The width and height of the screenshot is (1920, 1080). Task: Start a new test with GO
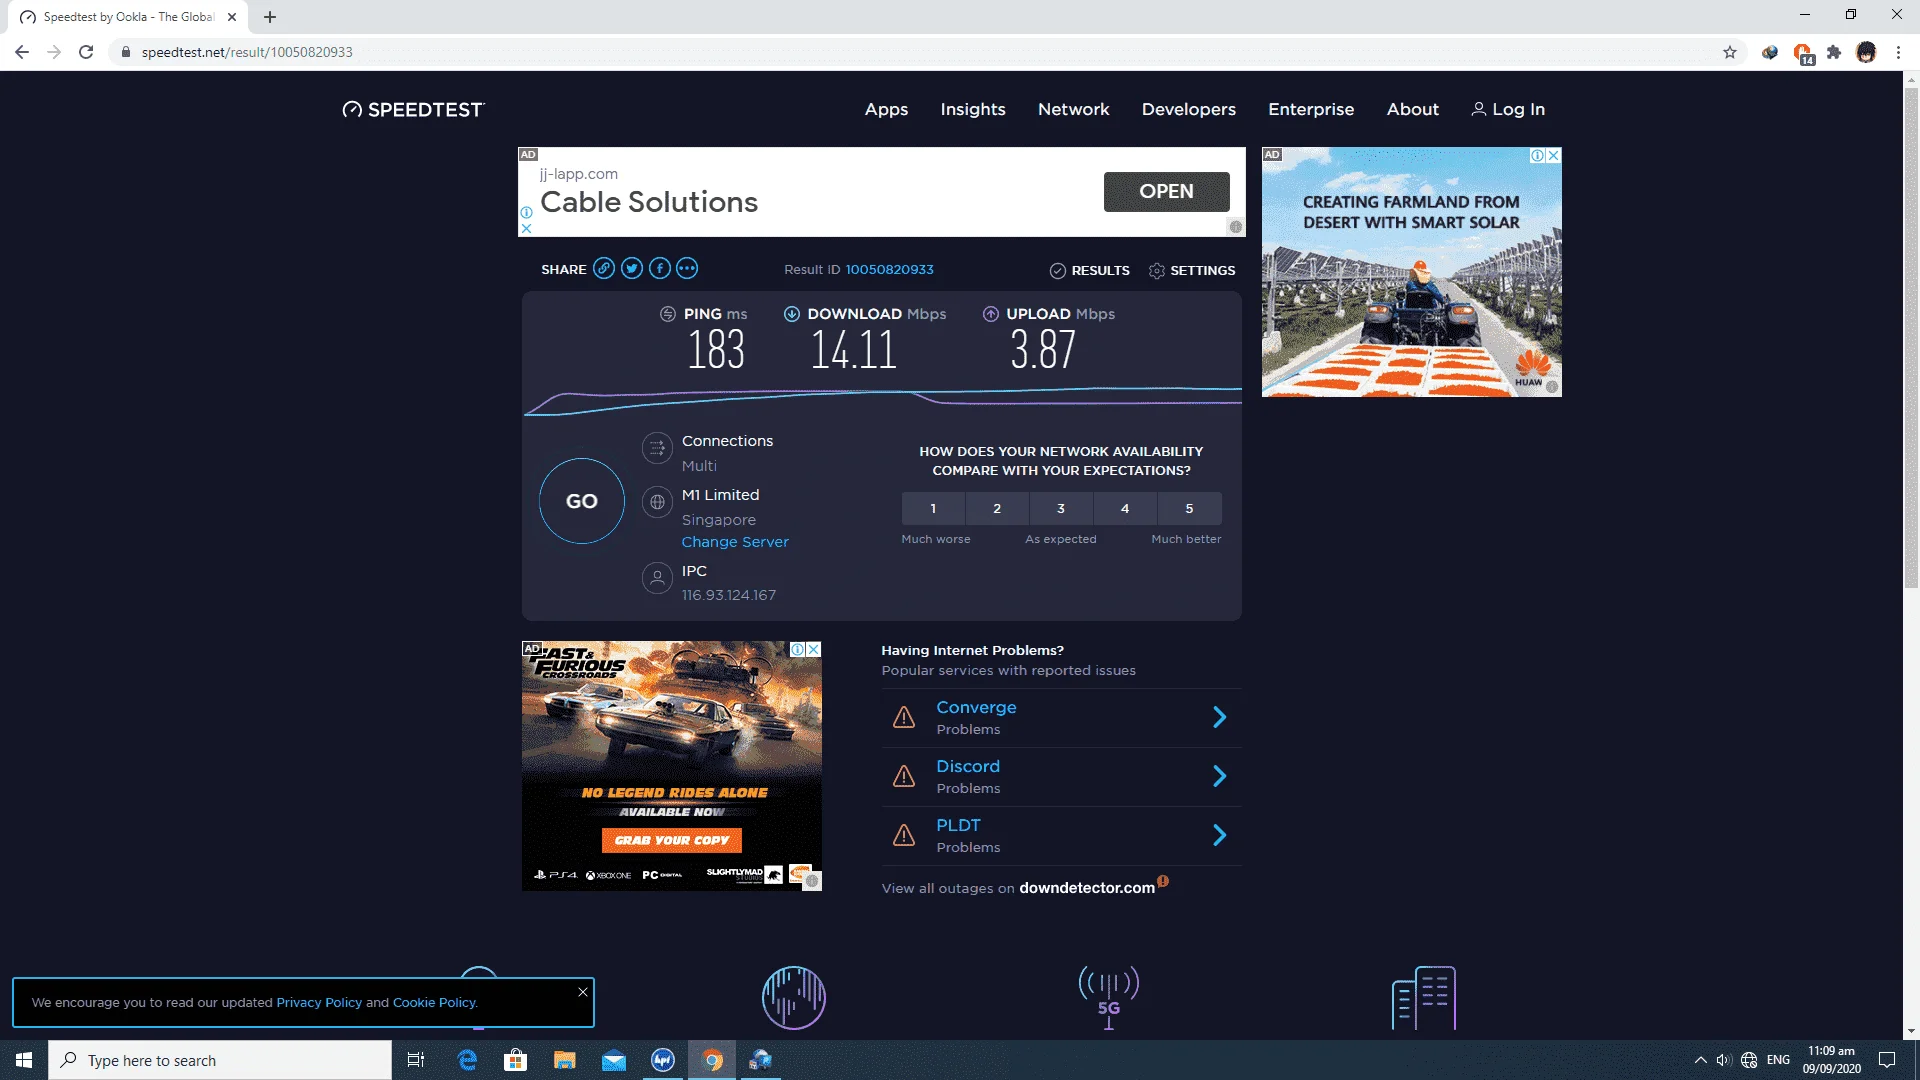(582, 501)
